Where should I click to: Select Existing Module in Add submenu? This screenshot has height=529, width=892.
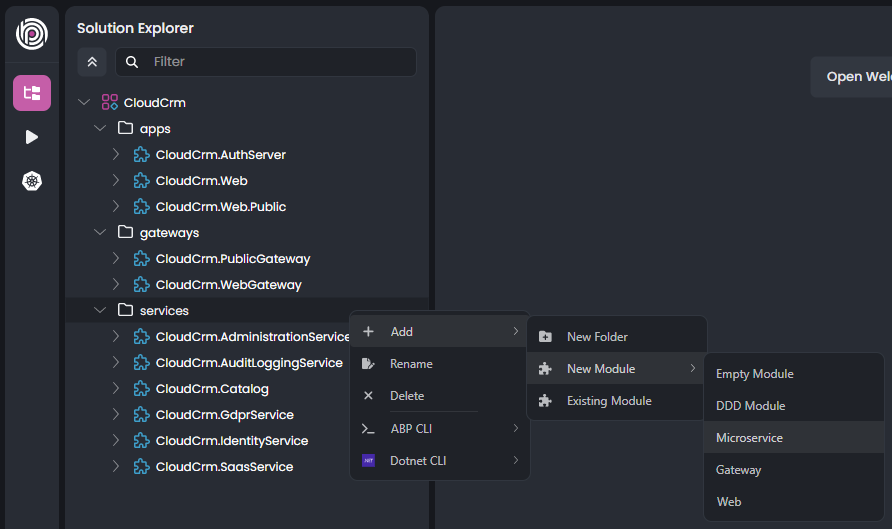617,401
